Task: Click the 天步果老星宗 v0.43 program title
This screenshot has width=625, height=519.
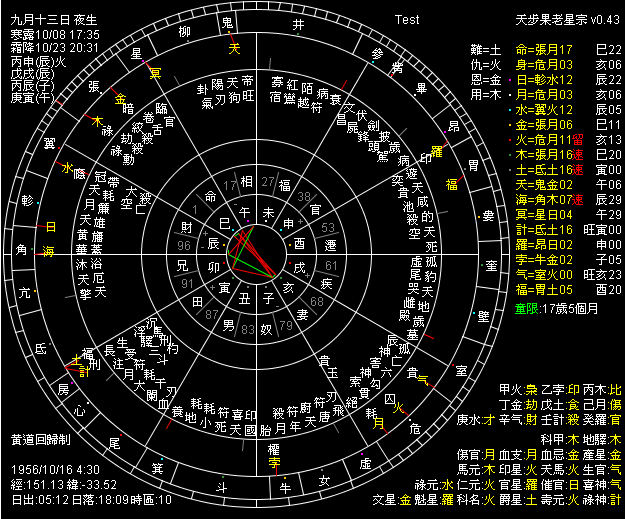Action: [566, 19]
